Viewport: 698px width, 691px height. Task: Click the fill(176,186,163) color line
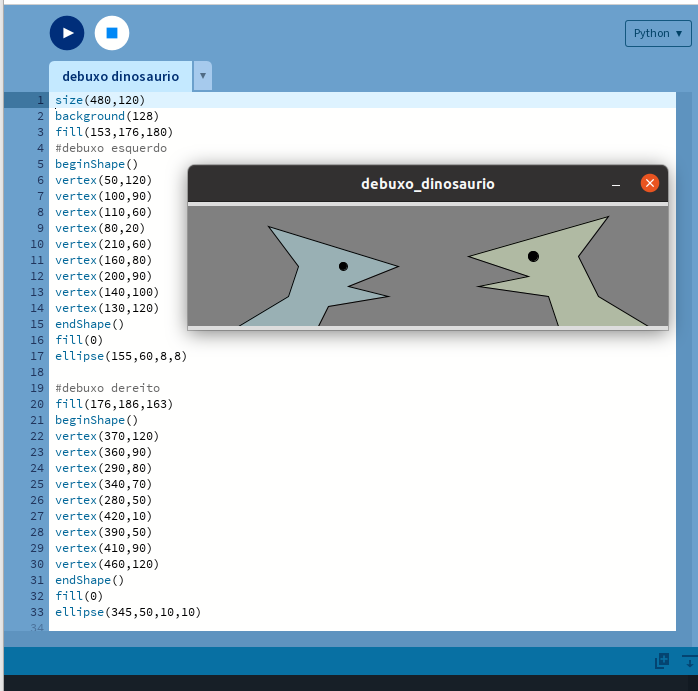point(113,404)
